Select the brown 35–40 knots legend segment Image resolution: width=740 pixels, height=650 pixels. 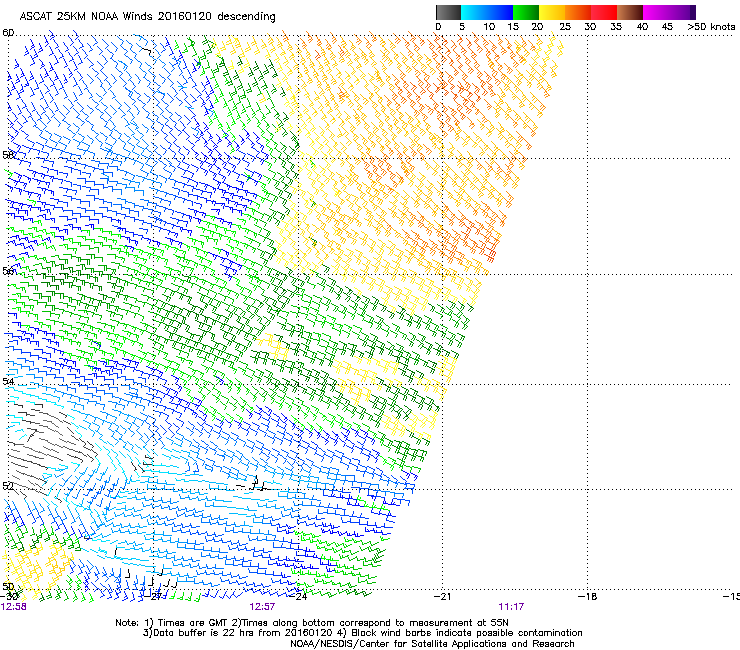pyautogui.click(x=630, y=12)
